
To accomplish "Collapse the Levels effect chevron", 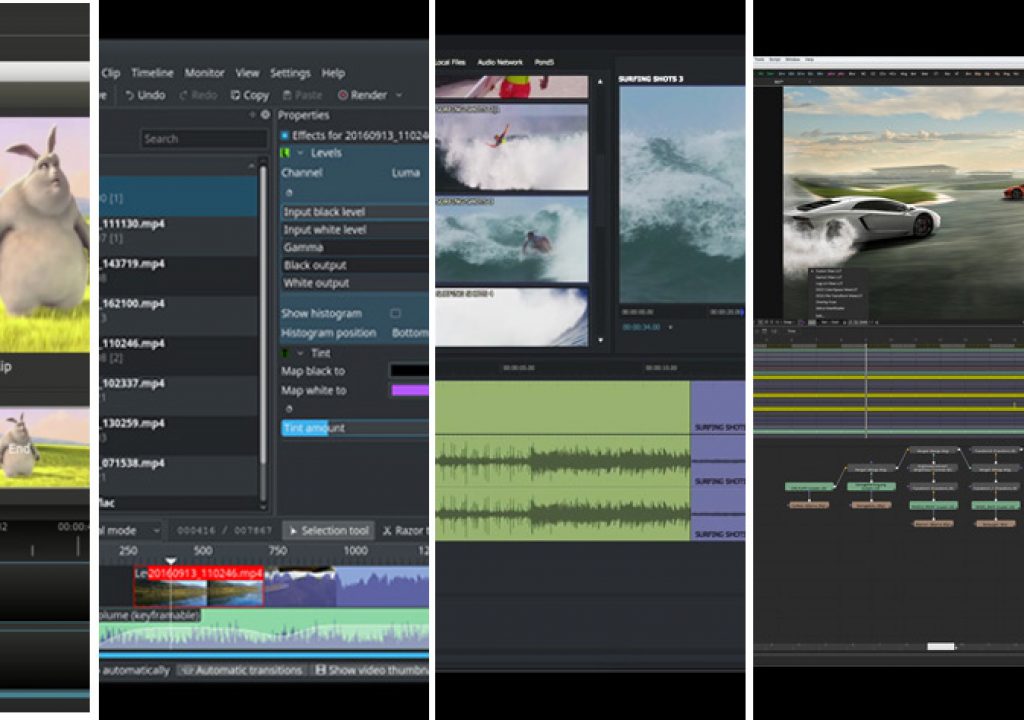I will click(300, 153).
